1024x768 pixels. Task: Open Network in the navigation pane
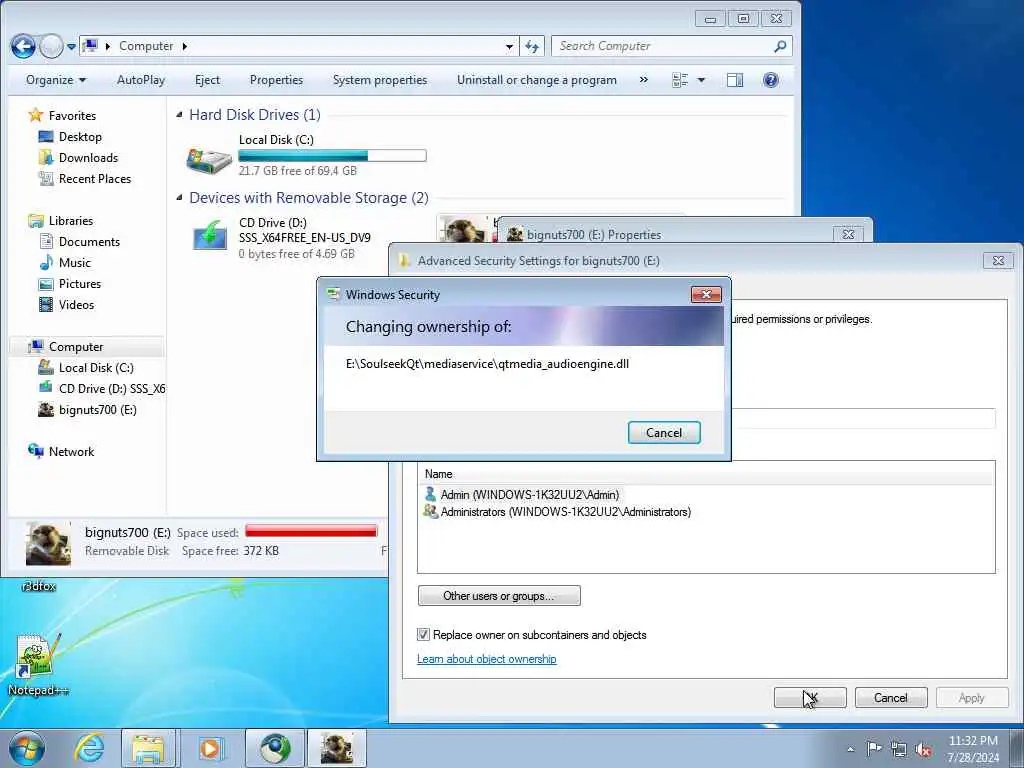coord(71,451)
